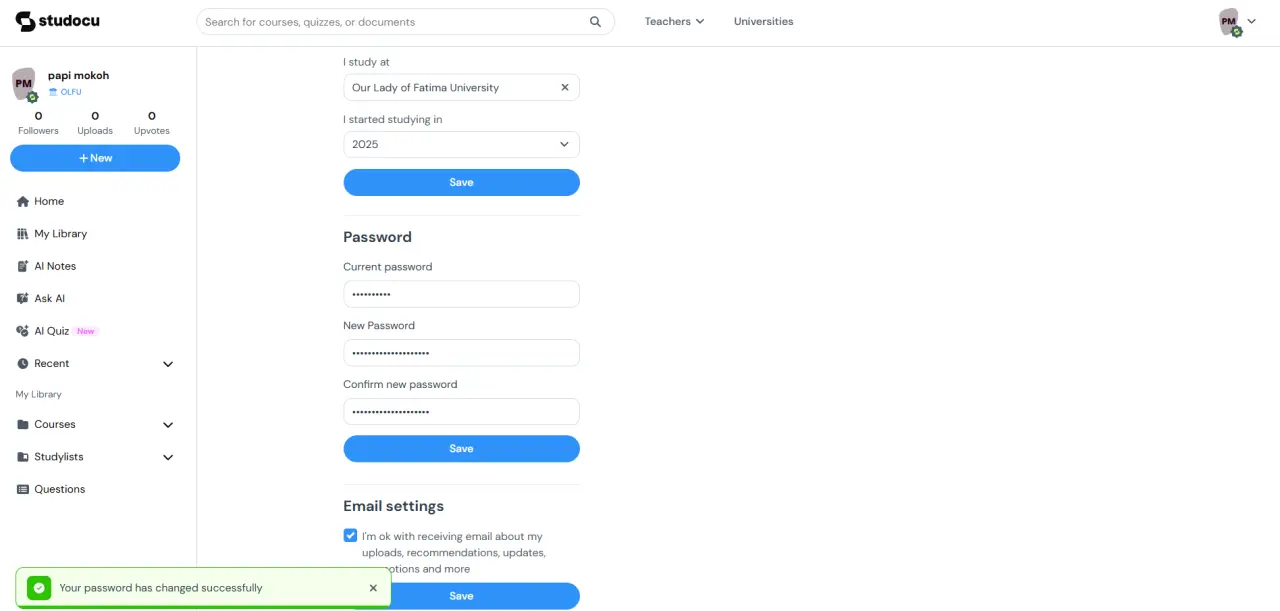This screenshot has height=611, width=1280.
Task: Open the AI Quiz icon
Action: click(x=23, y=331)
